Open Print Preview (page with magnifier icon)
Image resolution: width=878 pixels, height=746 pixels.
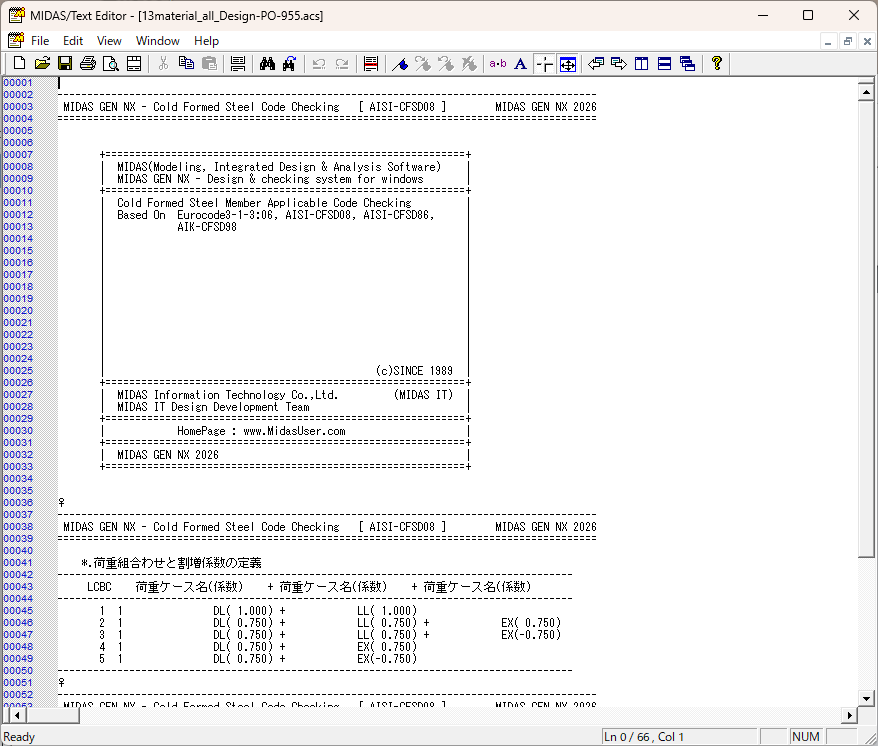click(111, 64)
